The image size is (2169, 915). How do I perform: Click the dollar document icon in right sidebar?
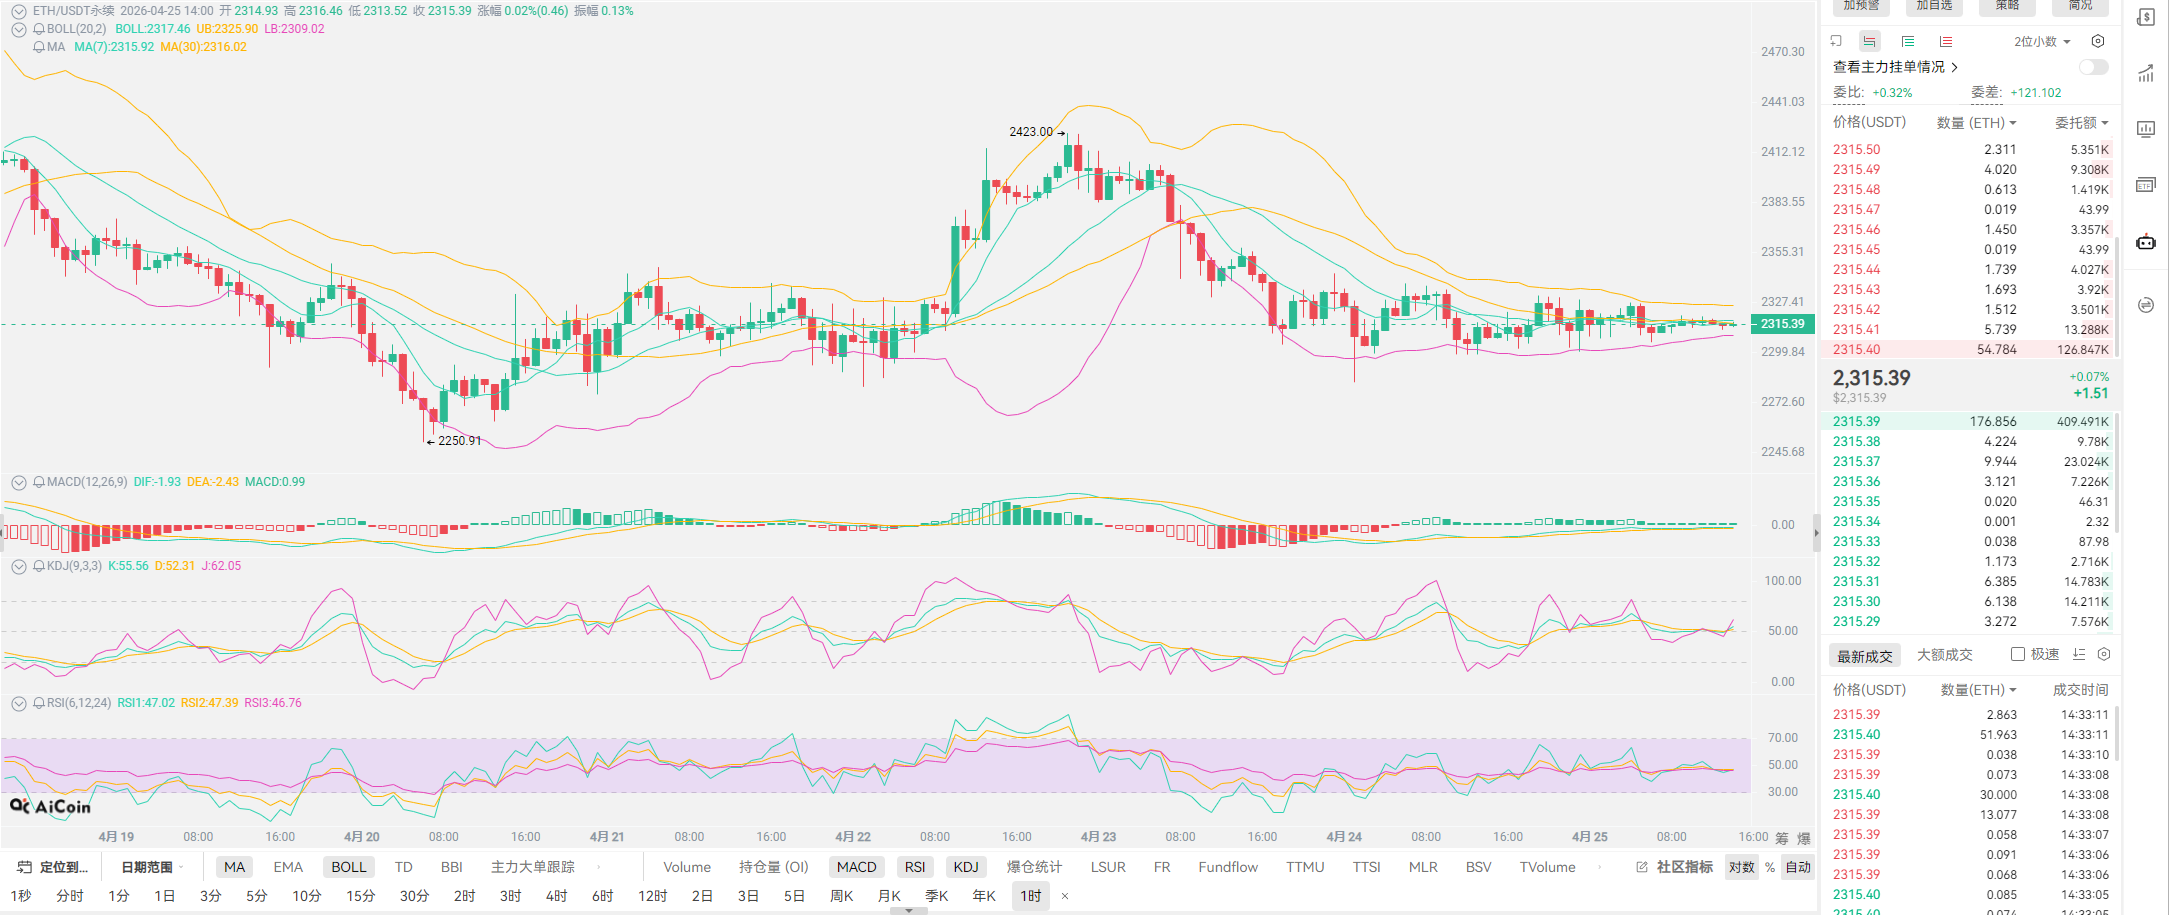(x=2146, y=18)
